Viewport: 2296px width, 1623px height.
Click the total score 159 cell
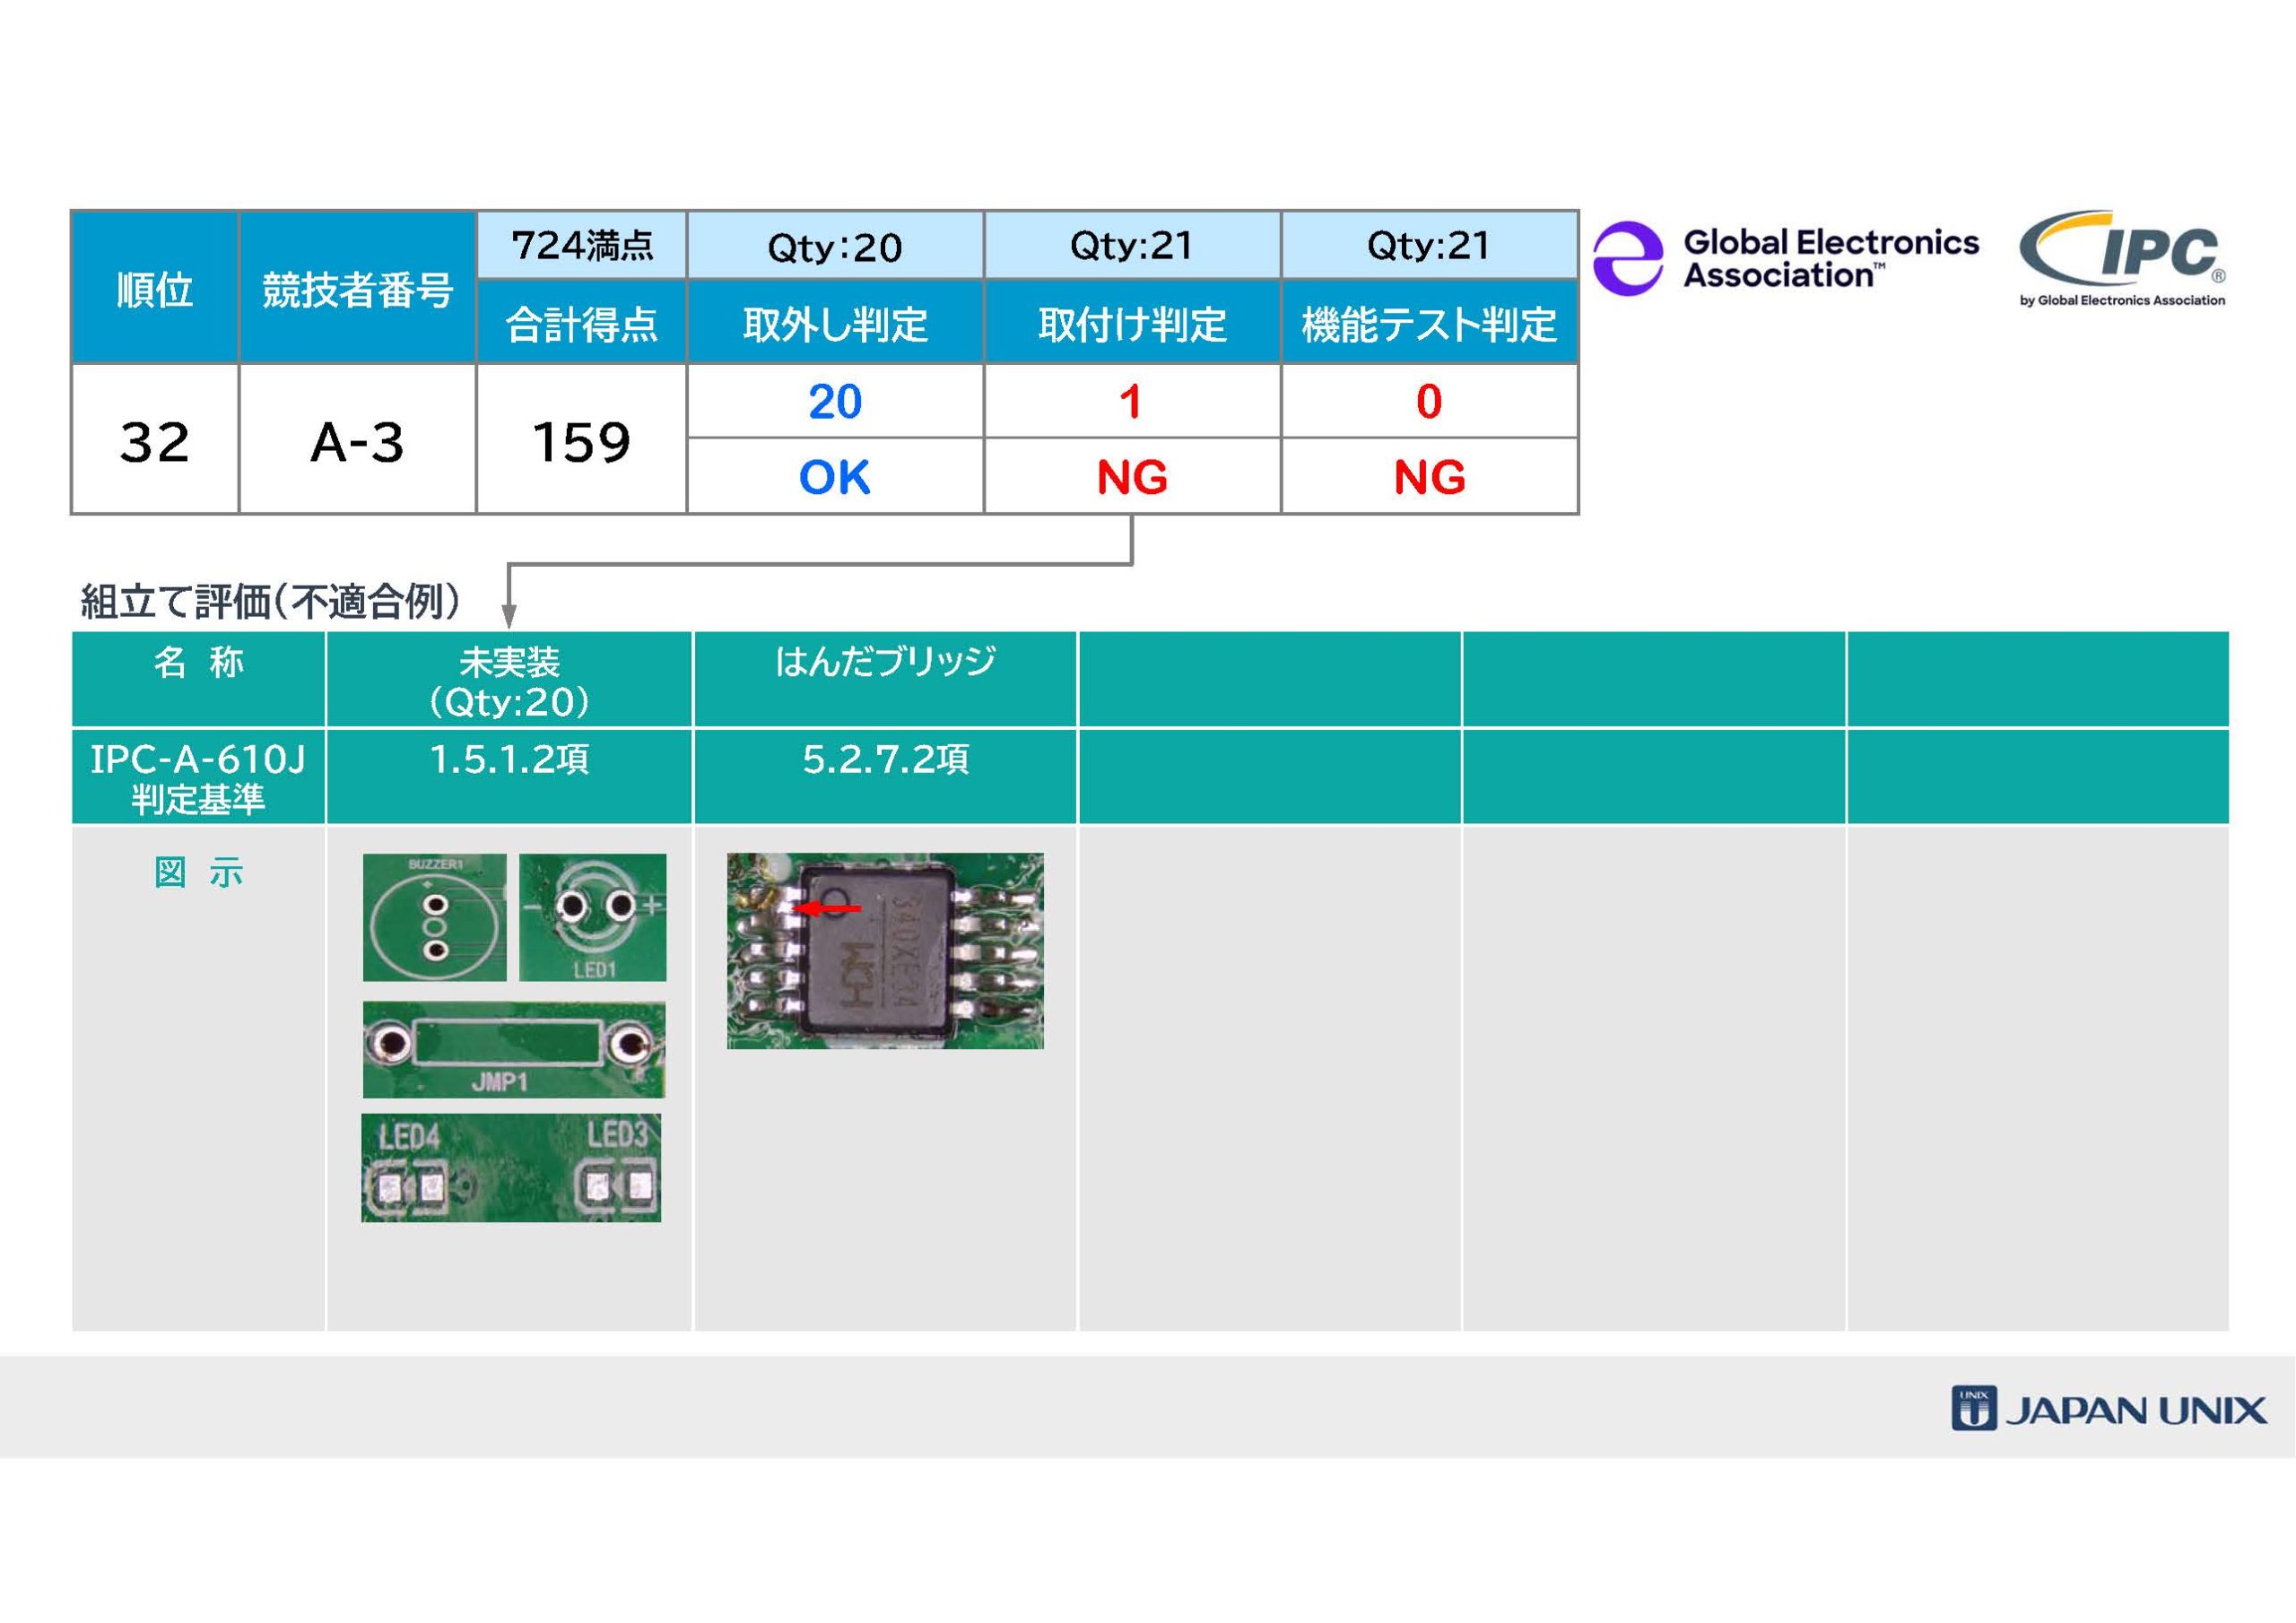581,441
